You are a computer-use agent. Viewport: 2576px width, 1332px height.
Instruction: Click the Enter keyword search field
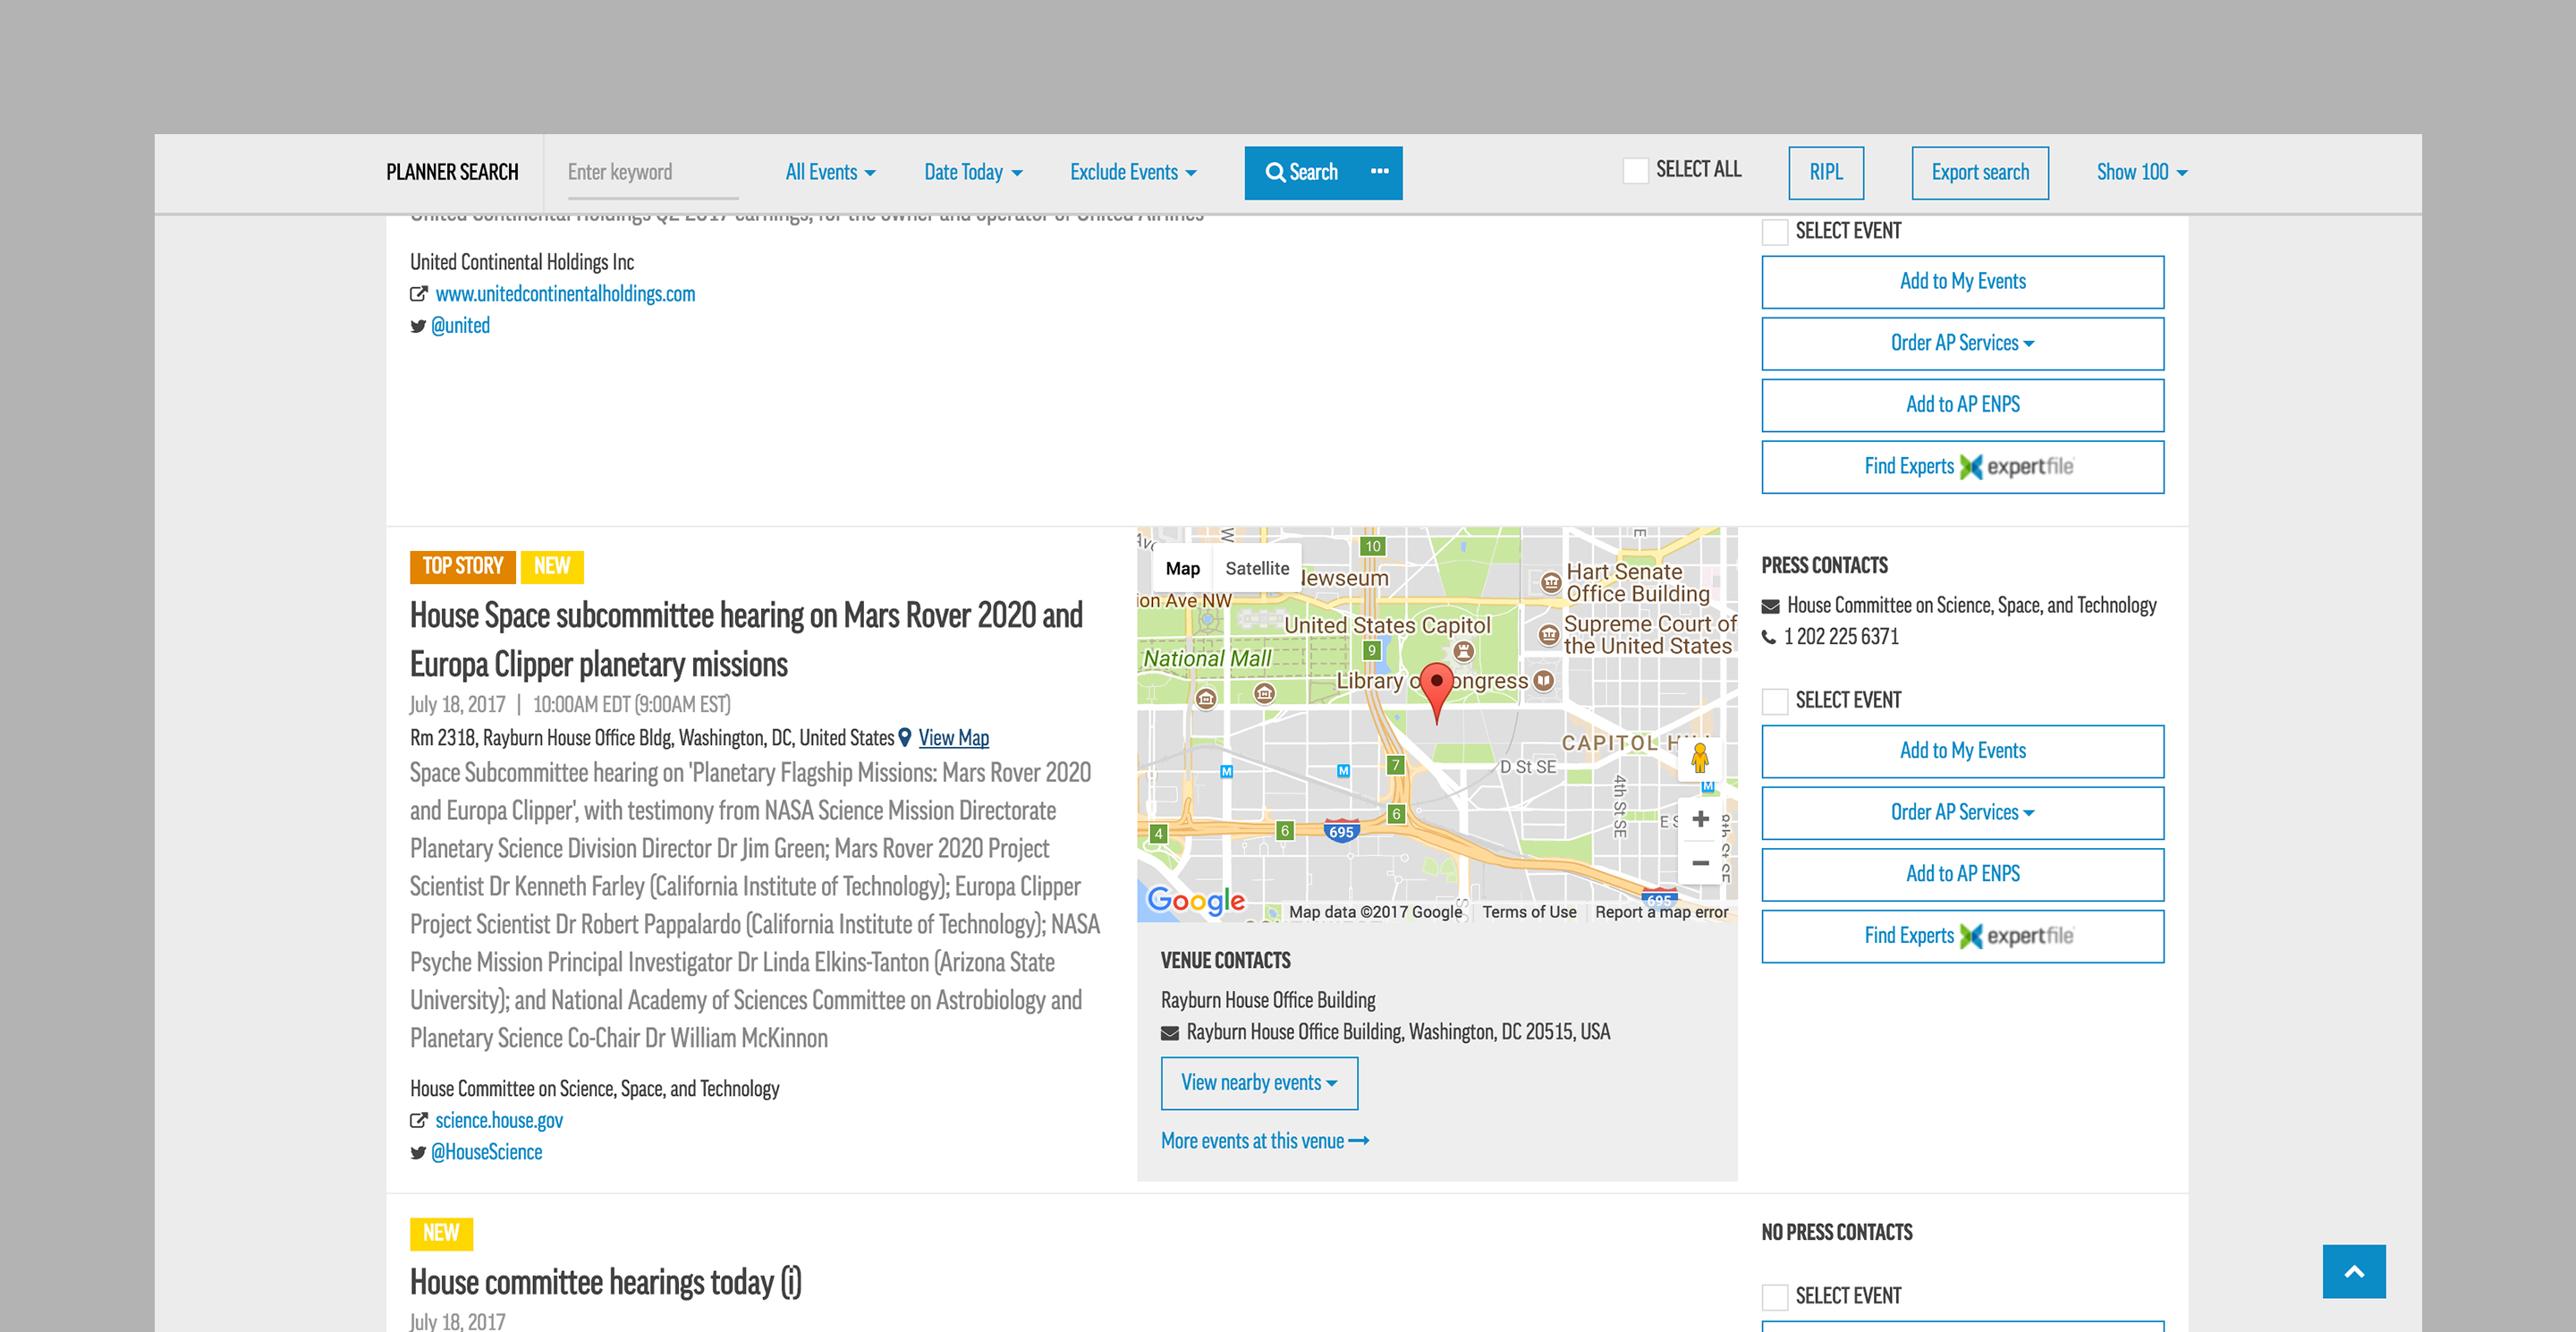point(652,172)
